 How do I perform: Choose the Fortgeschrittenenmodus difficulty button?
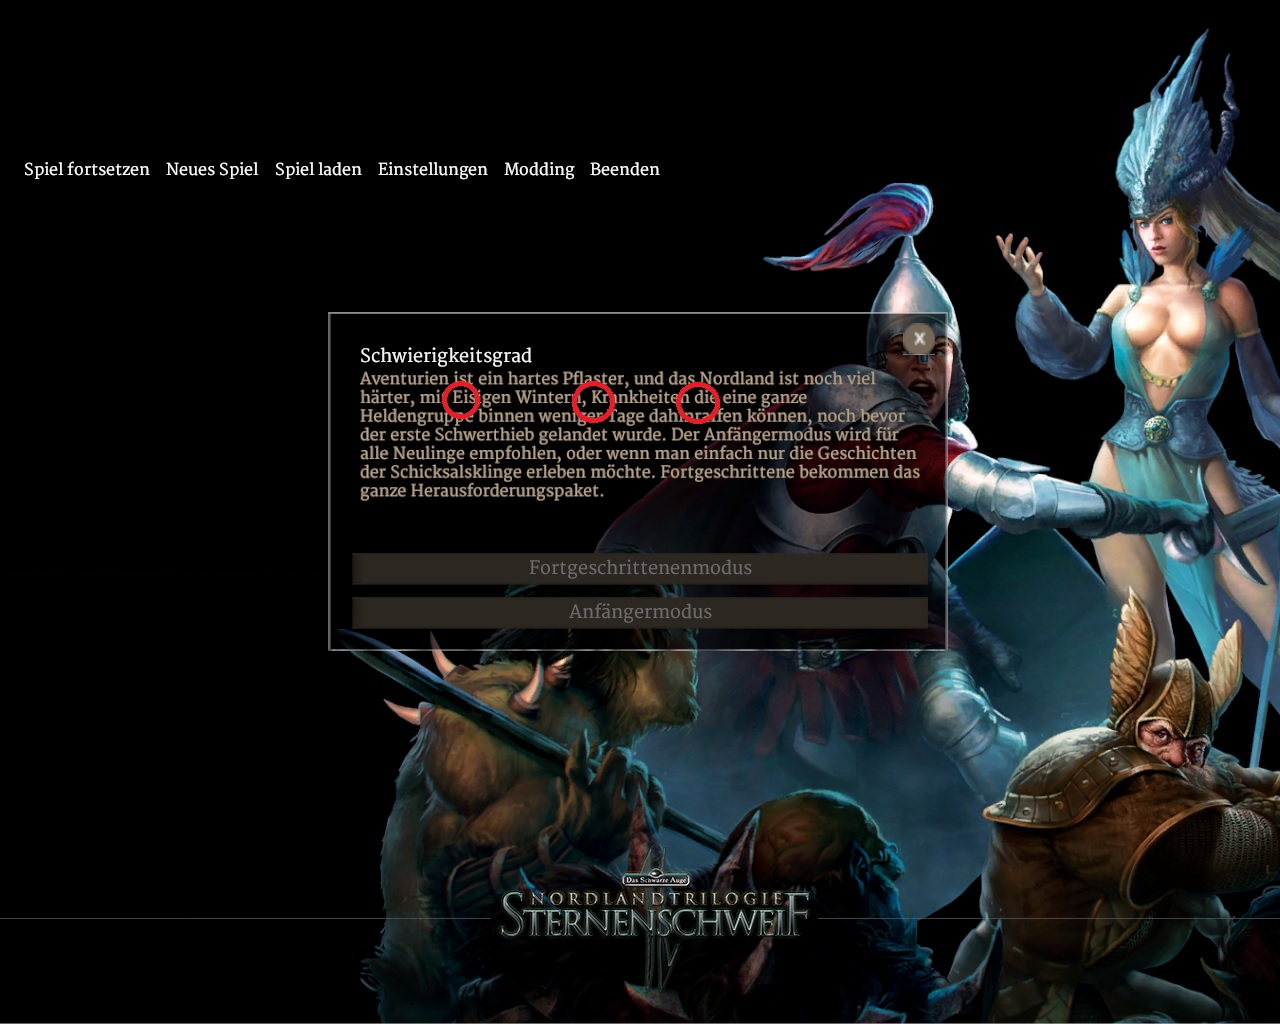(640, 568)
